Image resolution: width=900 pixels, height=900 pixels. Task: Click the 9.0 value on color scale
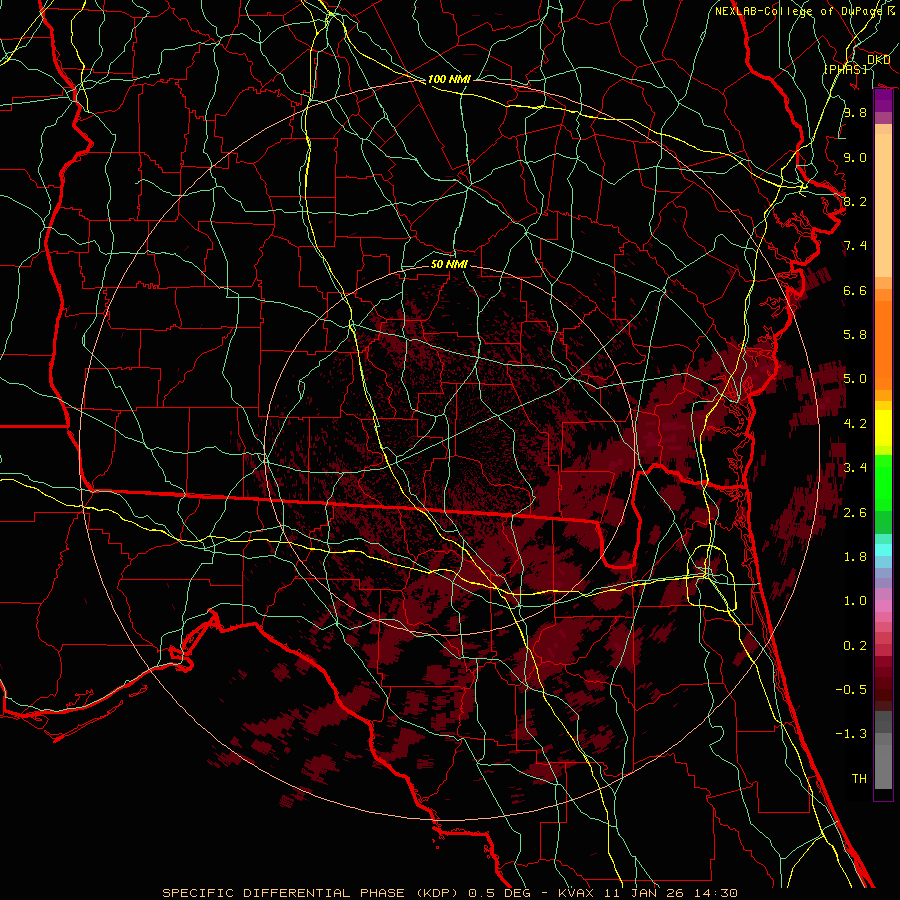point(855,157)
